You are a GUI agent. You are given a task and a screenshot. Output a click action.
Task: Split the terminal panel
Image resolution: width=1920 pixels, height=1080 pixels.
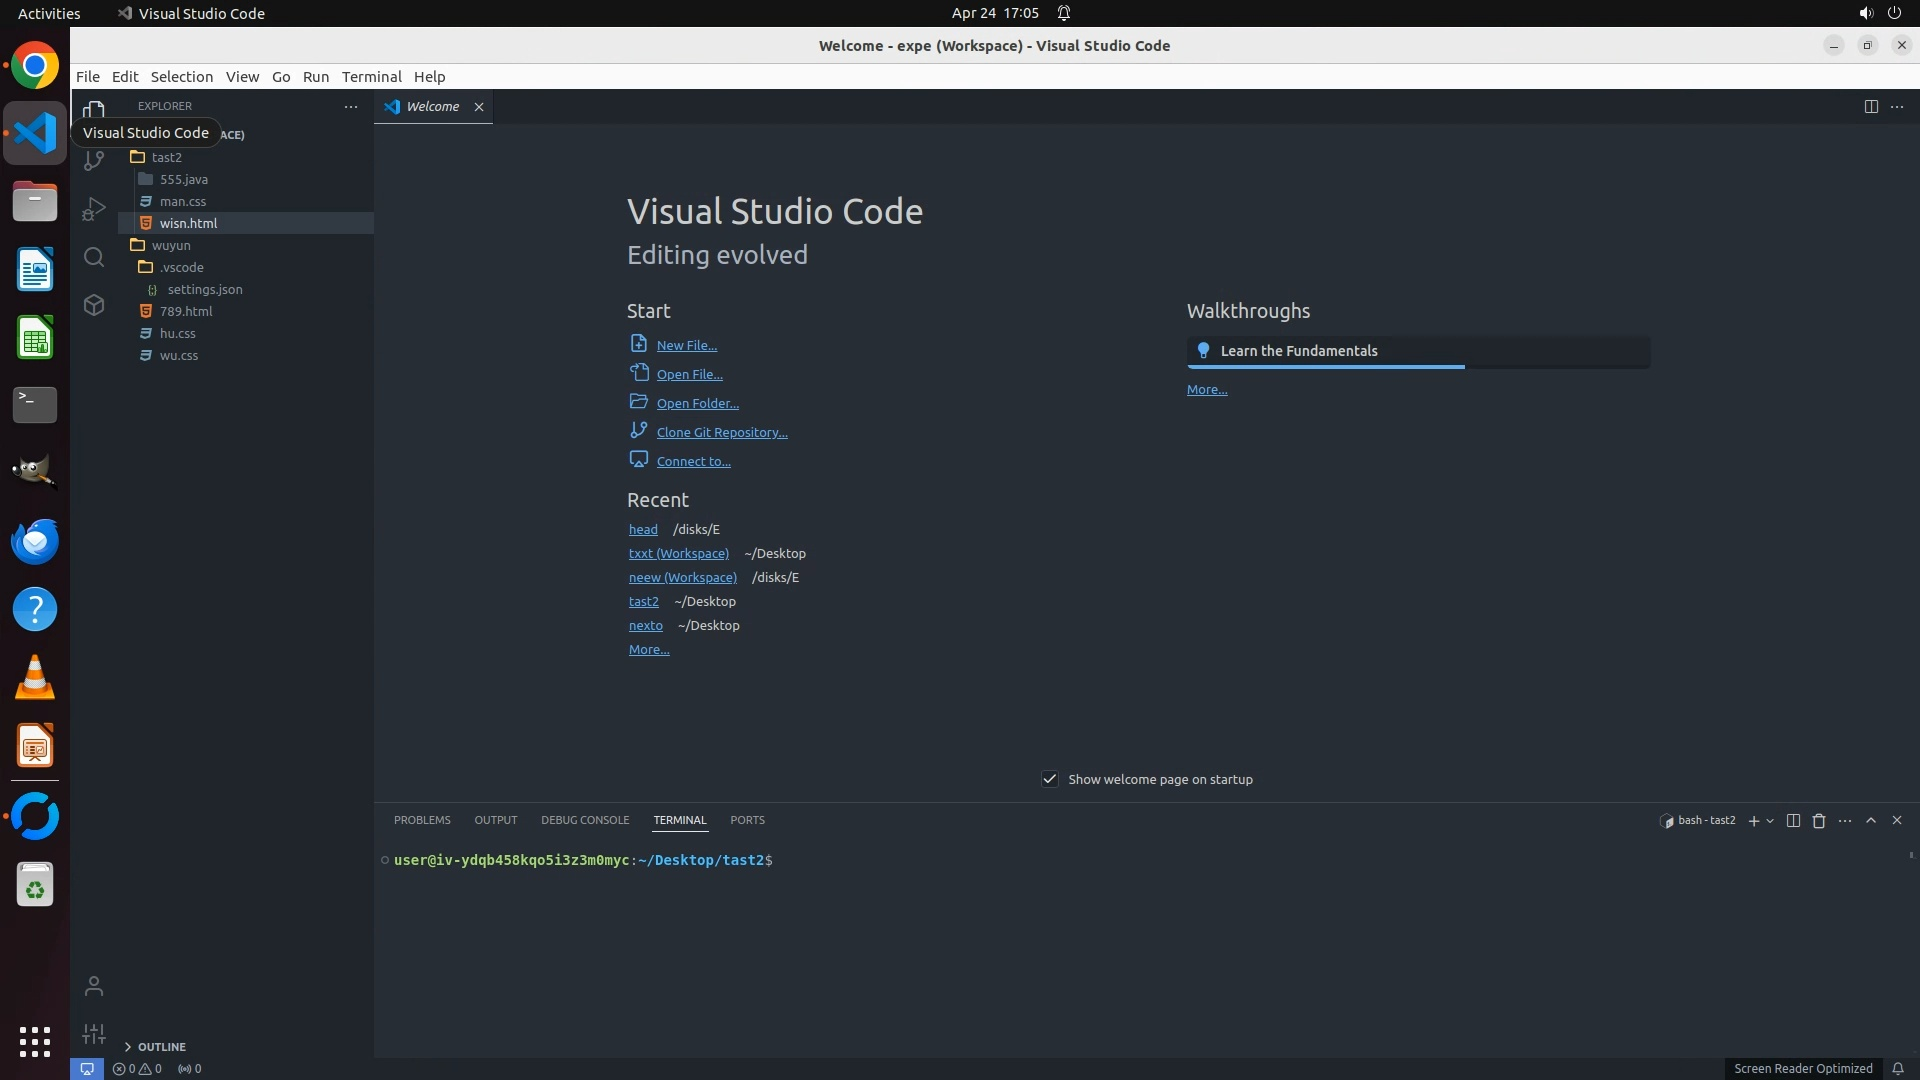pos(1793,820)
